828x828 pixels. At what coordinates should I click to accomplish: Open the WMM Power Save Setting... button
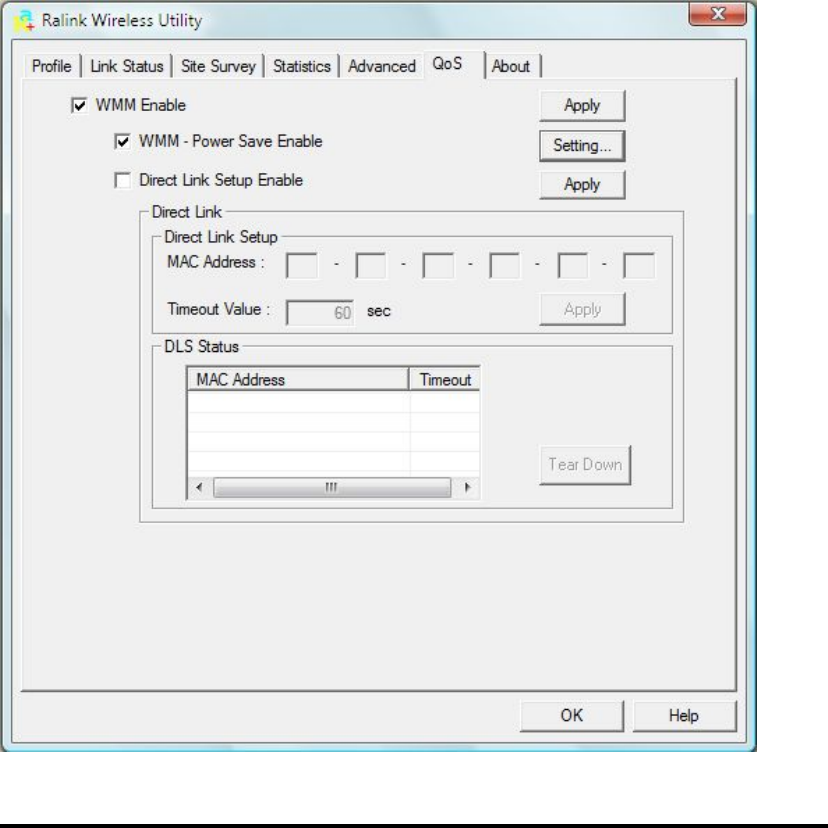(582, 146)
